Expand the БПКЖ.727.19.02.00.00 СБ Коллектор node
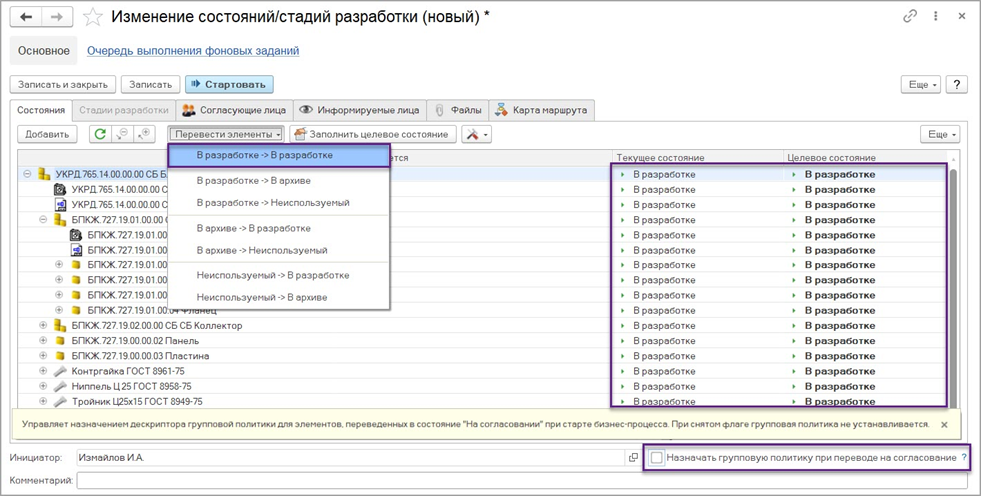Screen dimensions: 981x496 43,325
